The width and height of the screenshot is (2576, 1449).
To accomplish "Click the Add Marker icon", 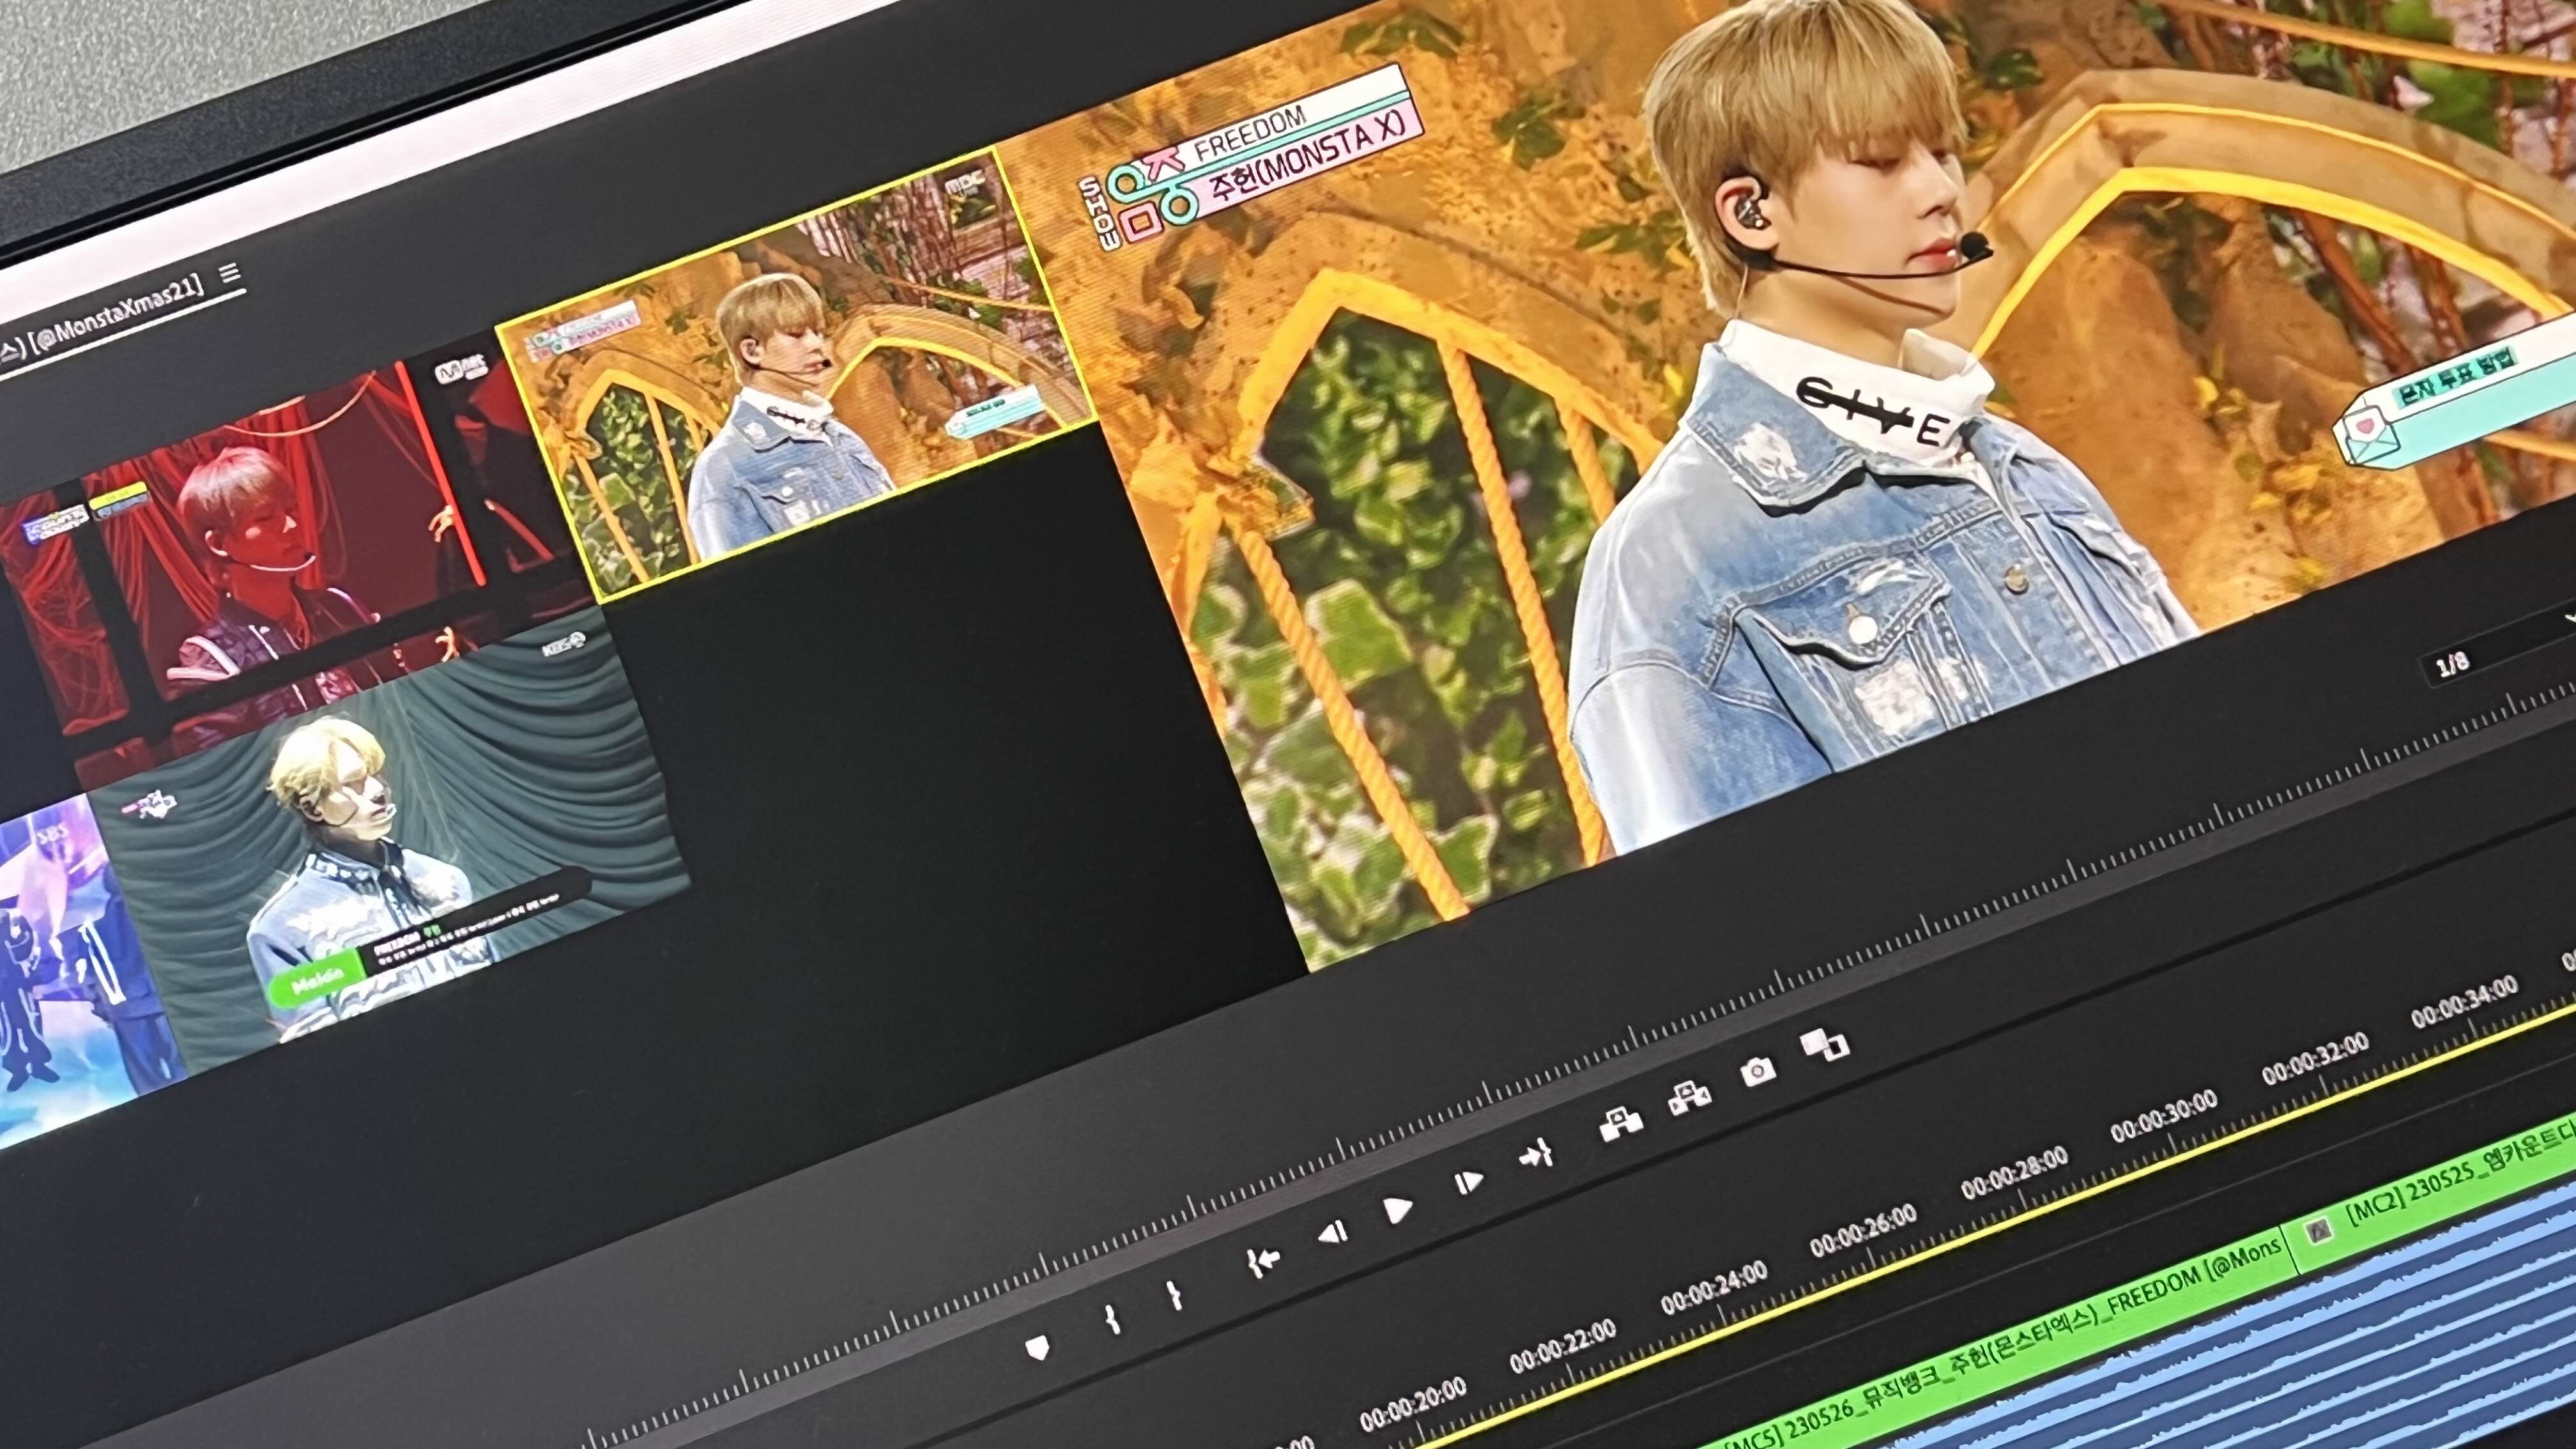I will pos(1038,1348).
